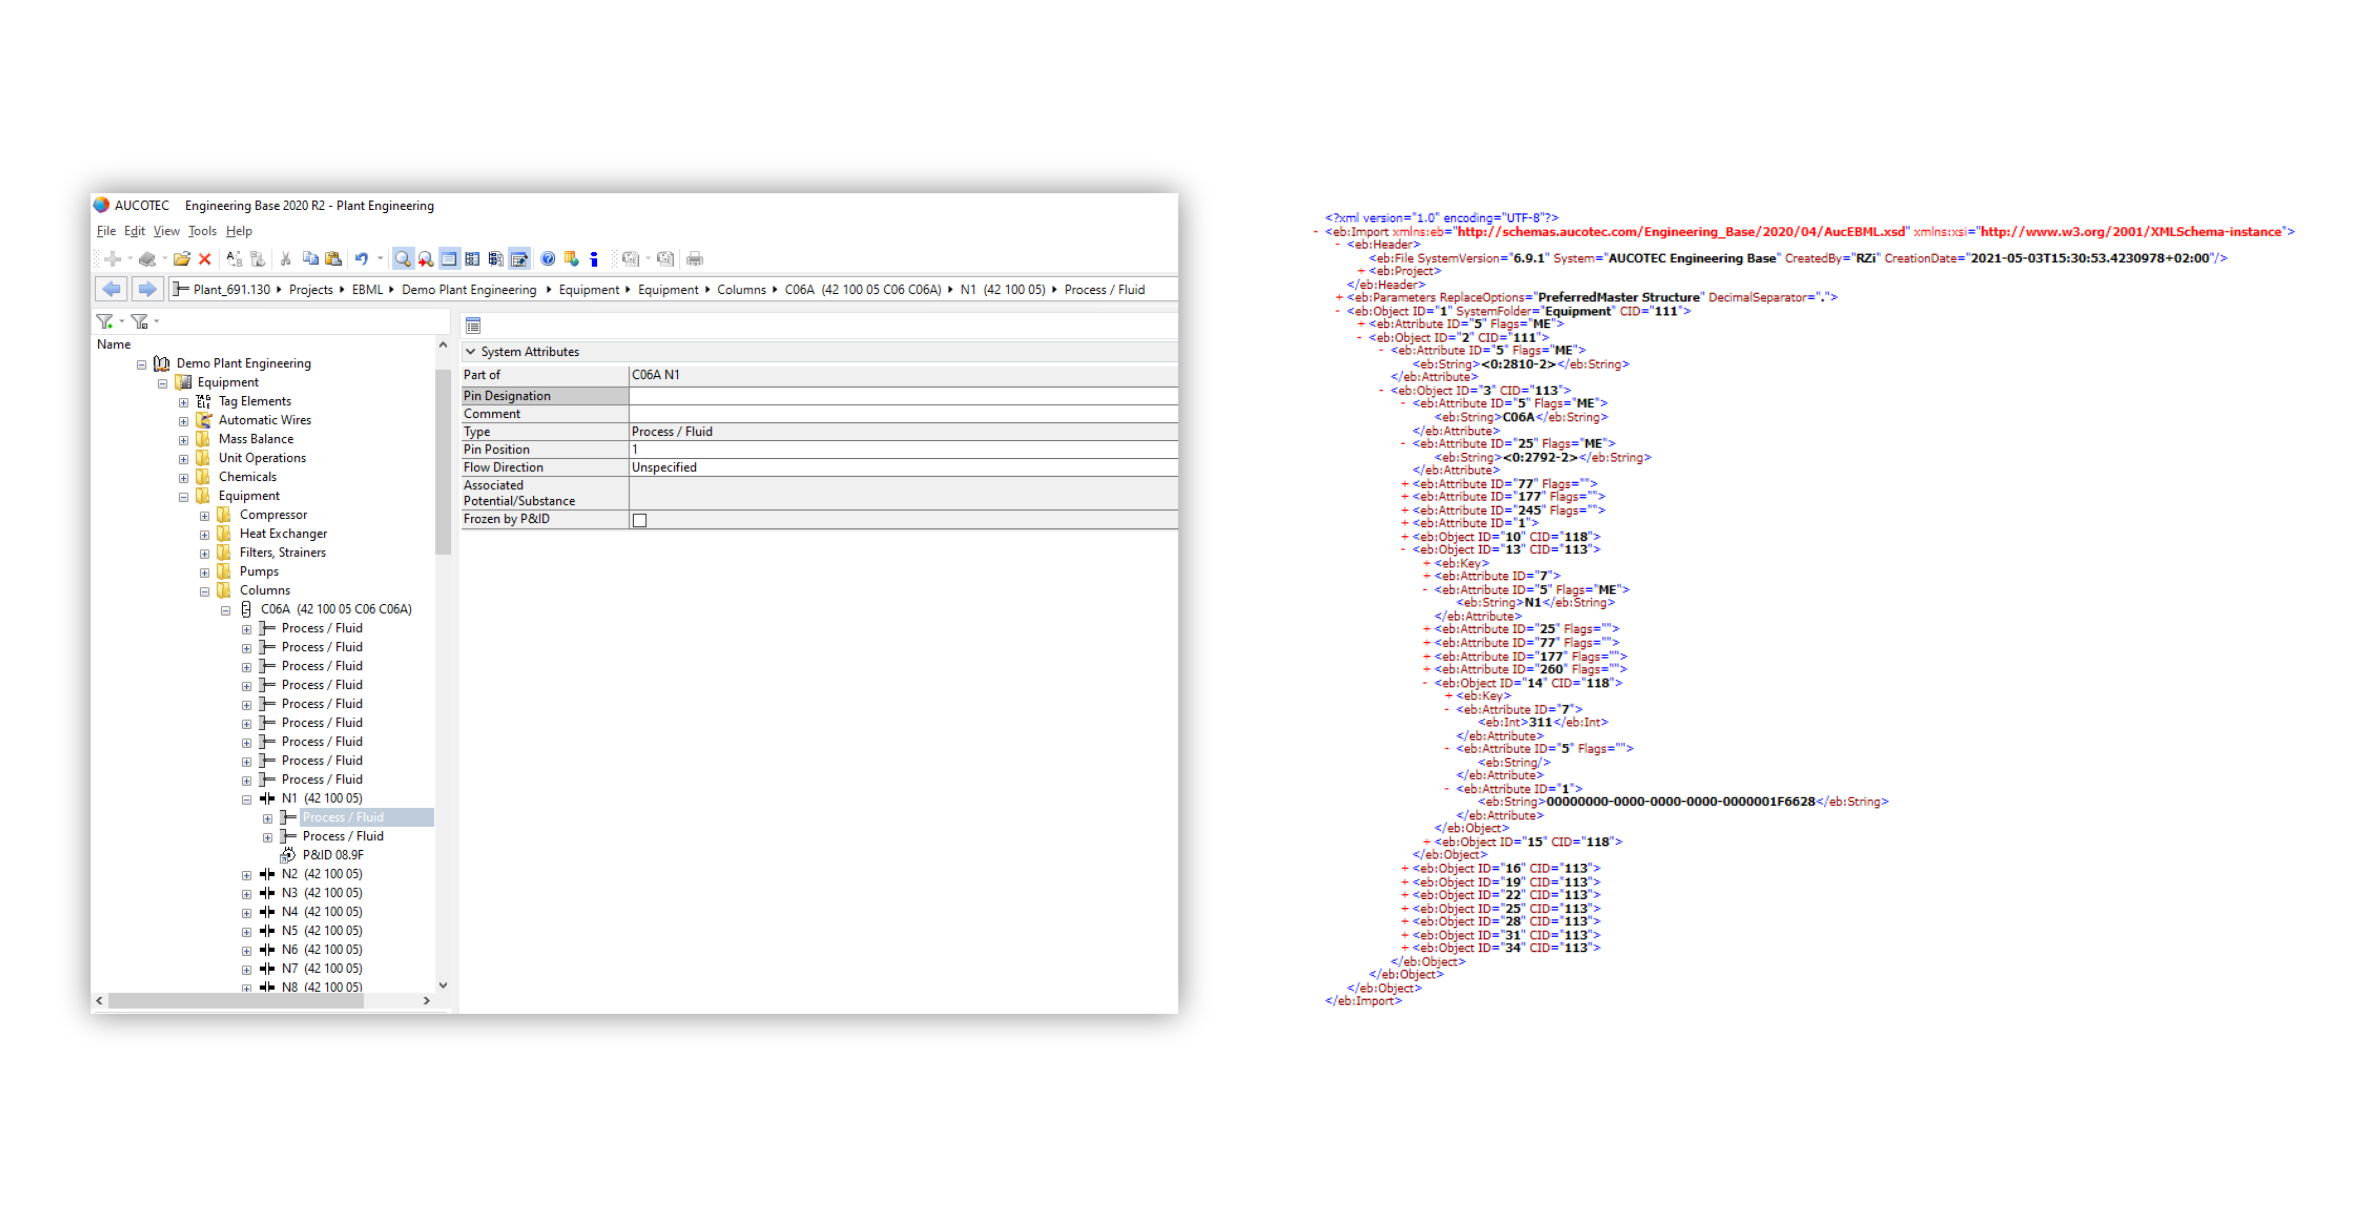Expand the N2 (42 100 05) node
The height and width of the screenshot is (1207, 2371).
coord(247,875)
